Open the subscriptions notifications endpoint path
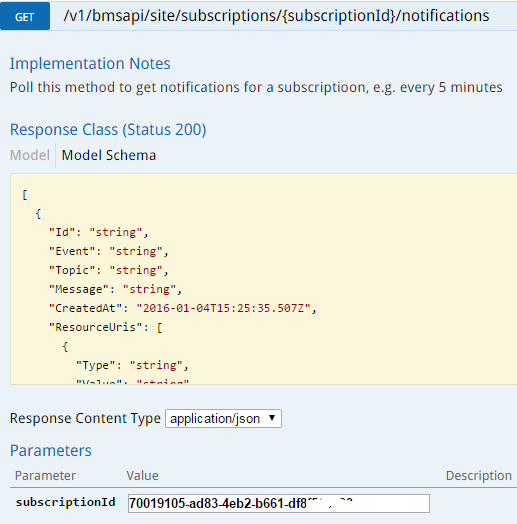517x524 pixels. [276, 16]
